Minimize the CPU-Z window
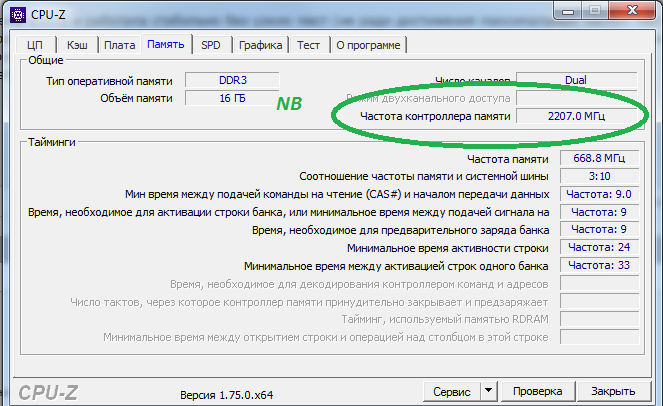Viewport: 663px width, 406px height. coord(568,11)
